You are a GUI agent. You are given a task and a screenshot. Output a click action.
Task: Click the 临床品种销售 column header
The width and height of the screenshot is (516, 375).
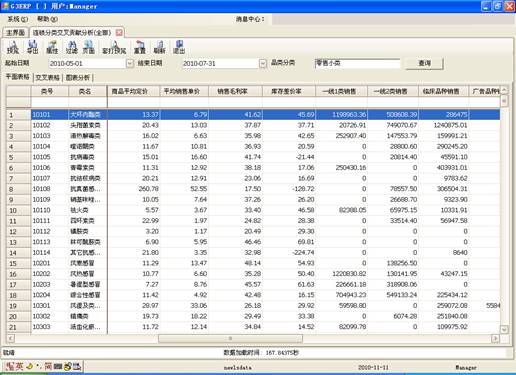click(x=444, y=91)
